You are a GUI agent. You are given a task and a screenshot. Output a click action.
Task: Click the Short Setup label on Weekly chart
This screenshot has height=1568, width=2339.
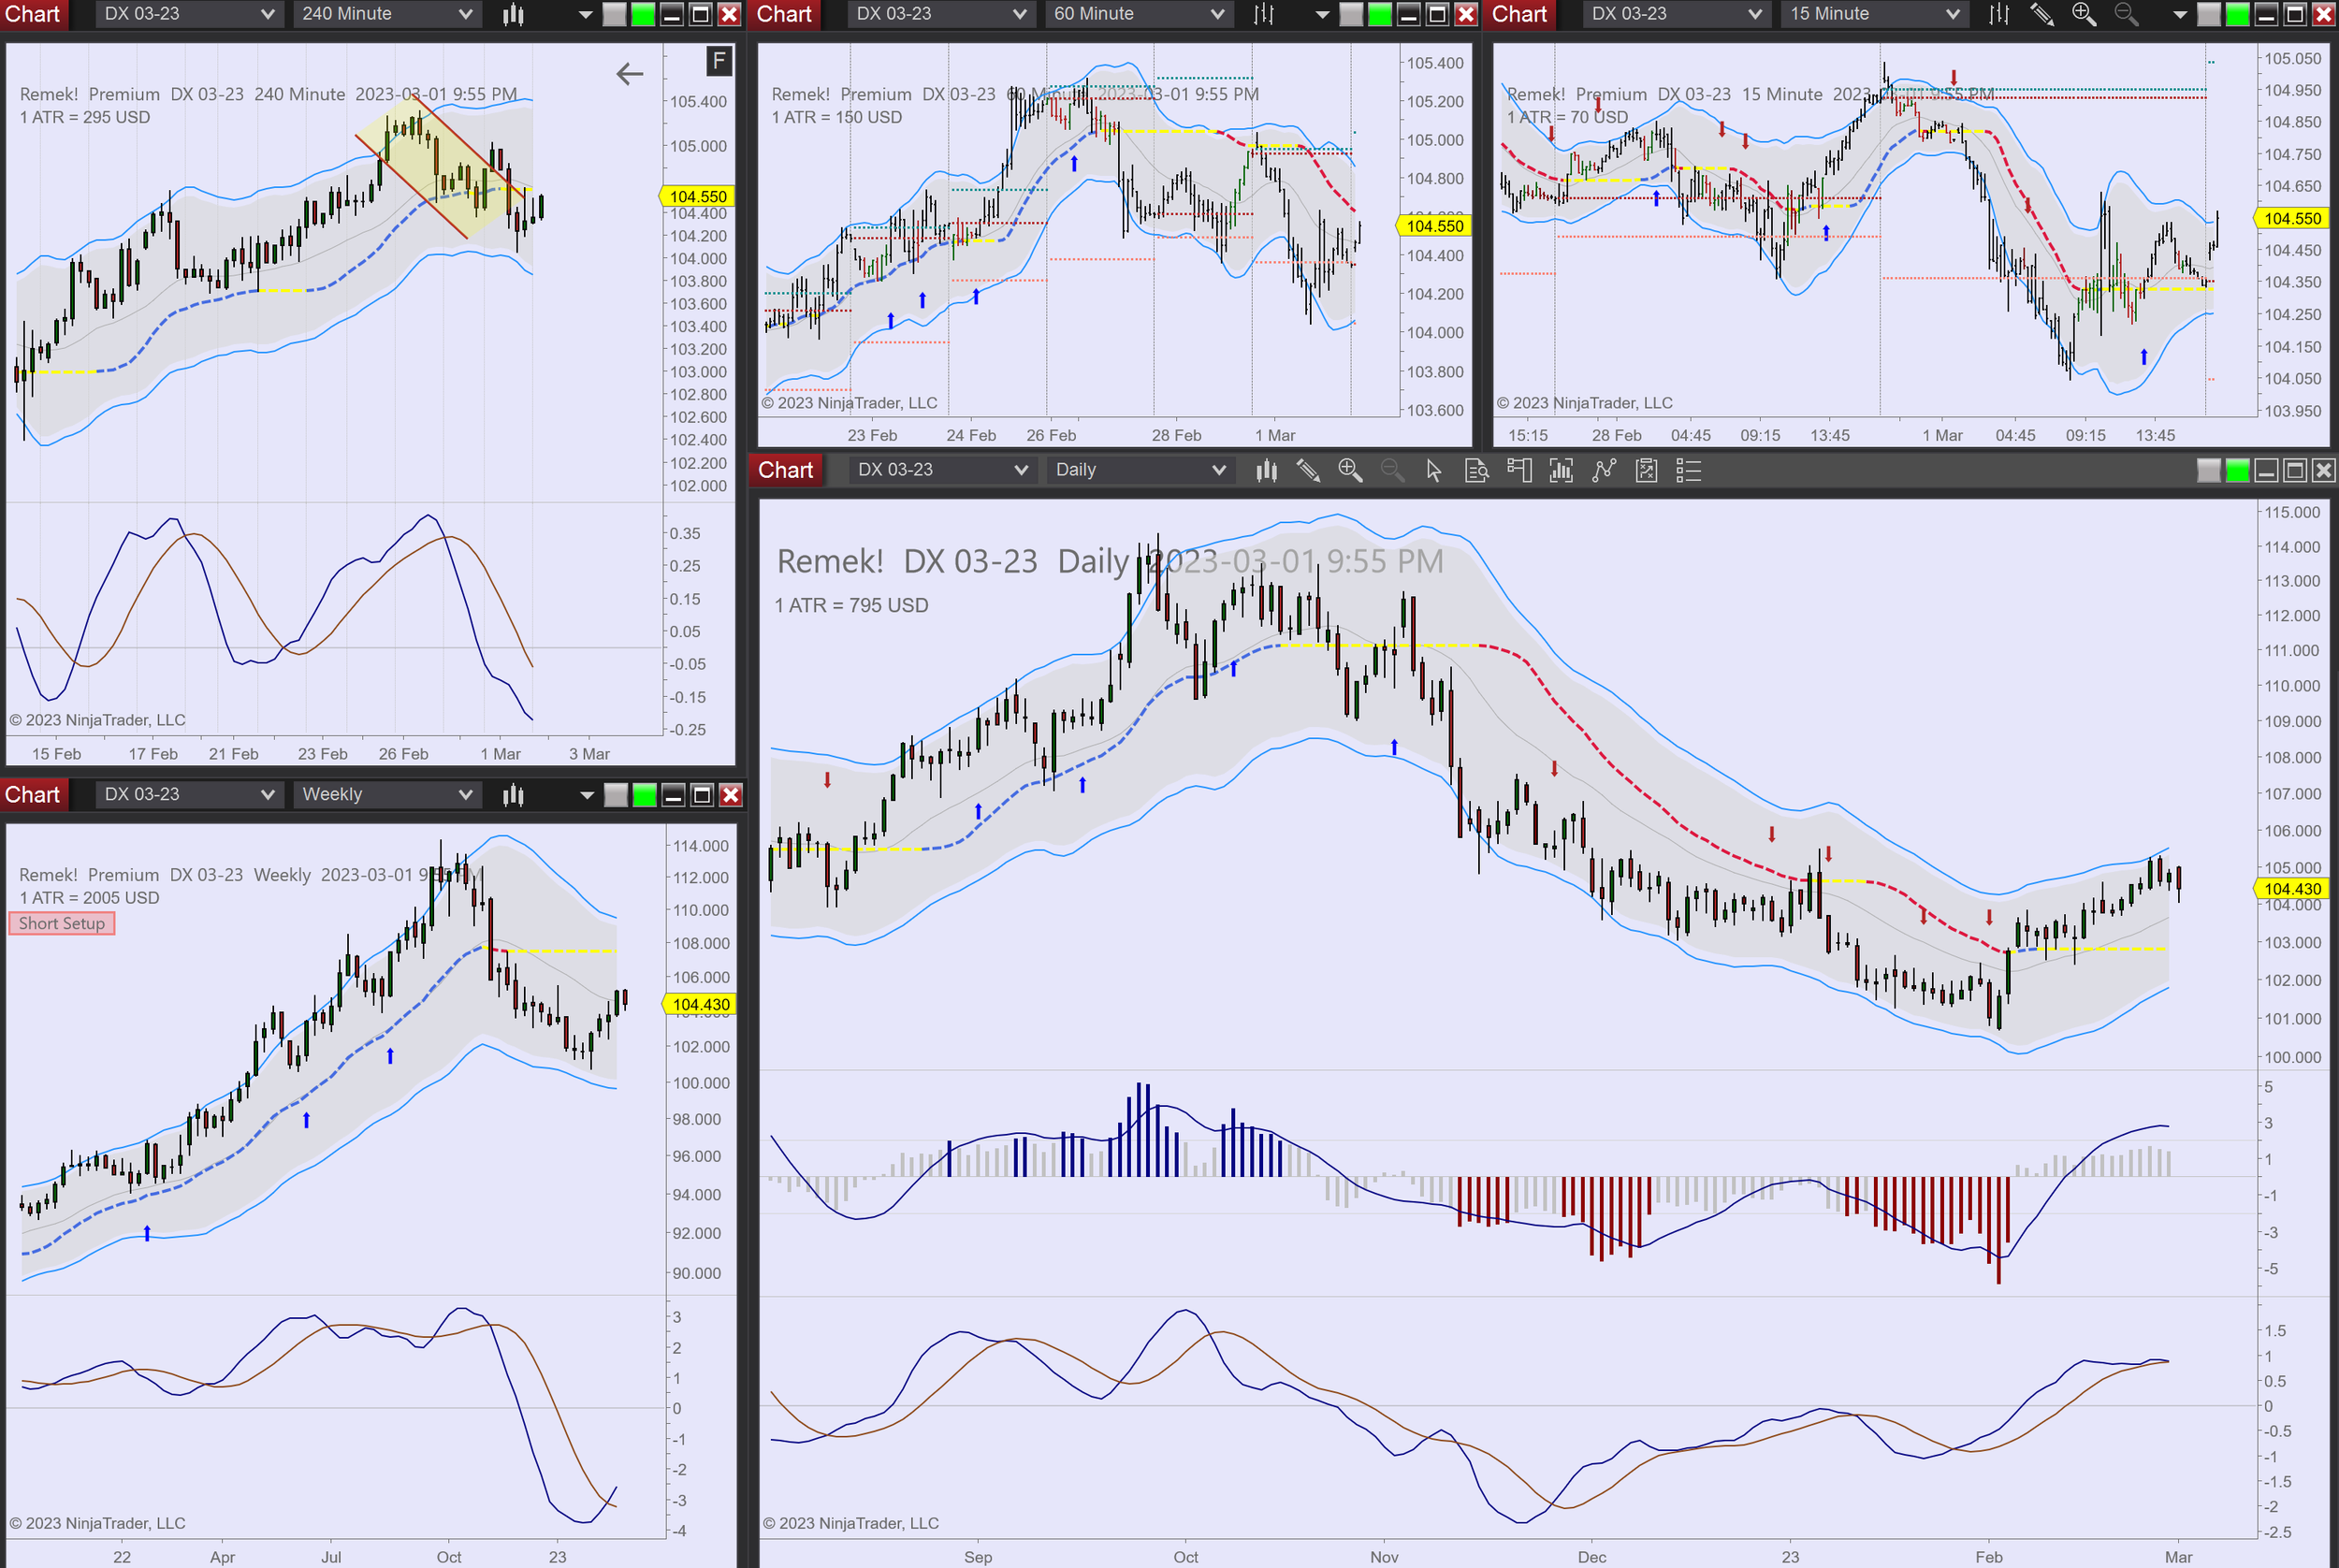click(62, 923)
